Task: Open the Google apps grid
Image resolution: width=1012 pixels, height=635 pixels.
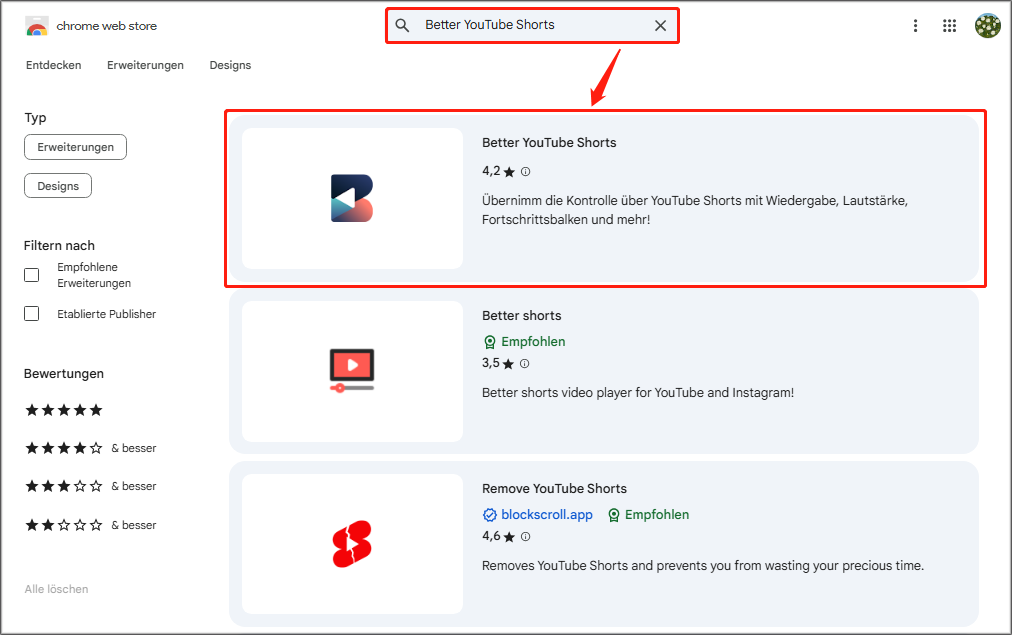Action: [949, 25]
